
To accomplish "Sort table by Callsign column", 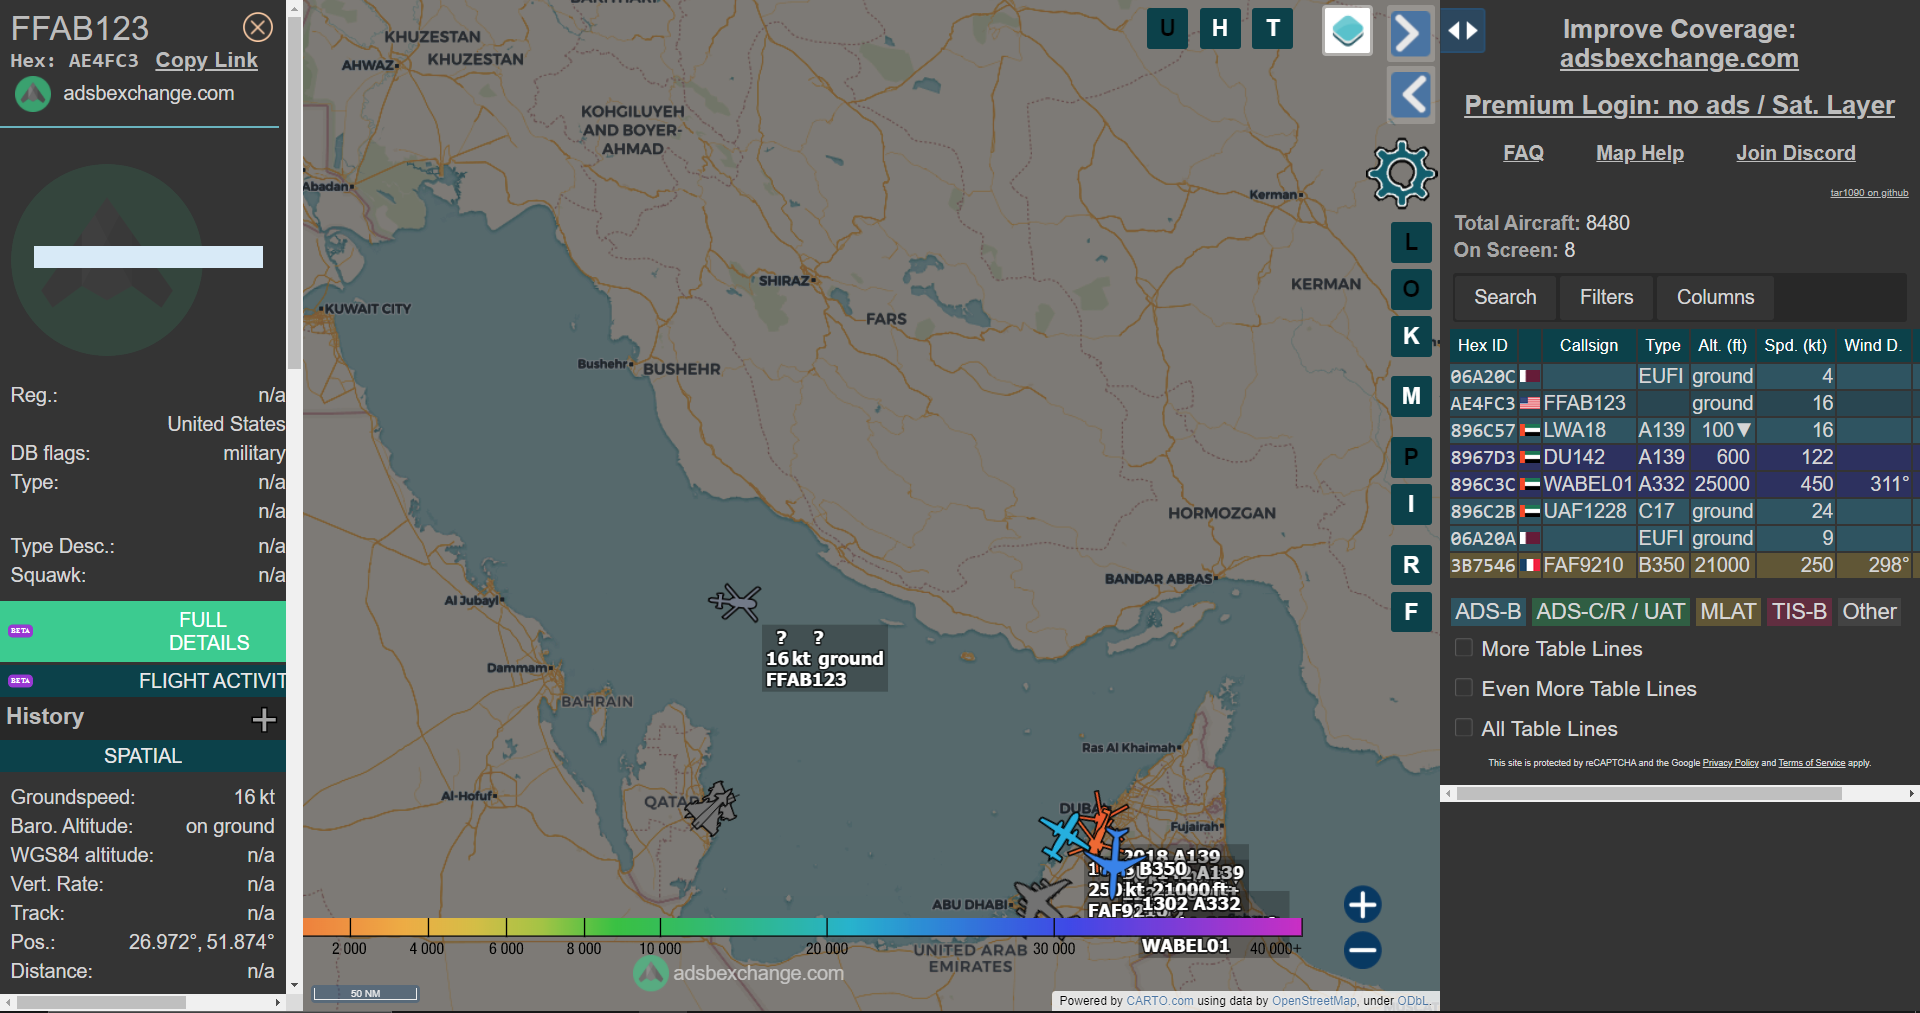I will 1588,345.
